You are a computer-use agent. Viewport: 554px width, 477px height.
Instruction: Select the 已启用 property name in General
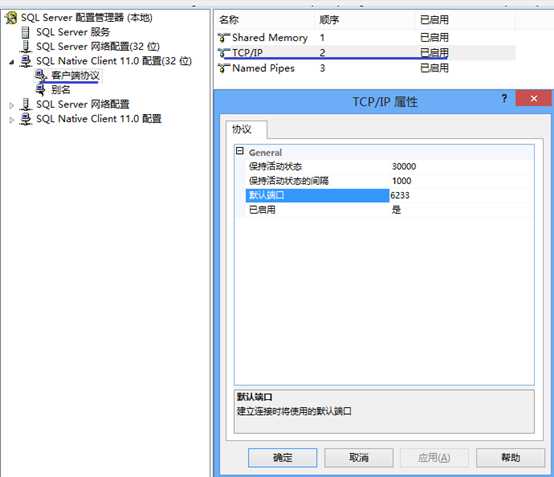(x=262, y=210)
